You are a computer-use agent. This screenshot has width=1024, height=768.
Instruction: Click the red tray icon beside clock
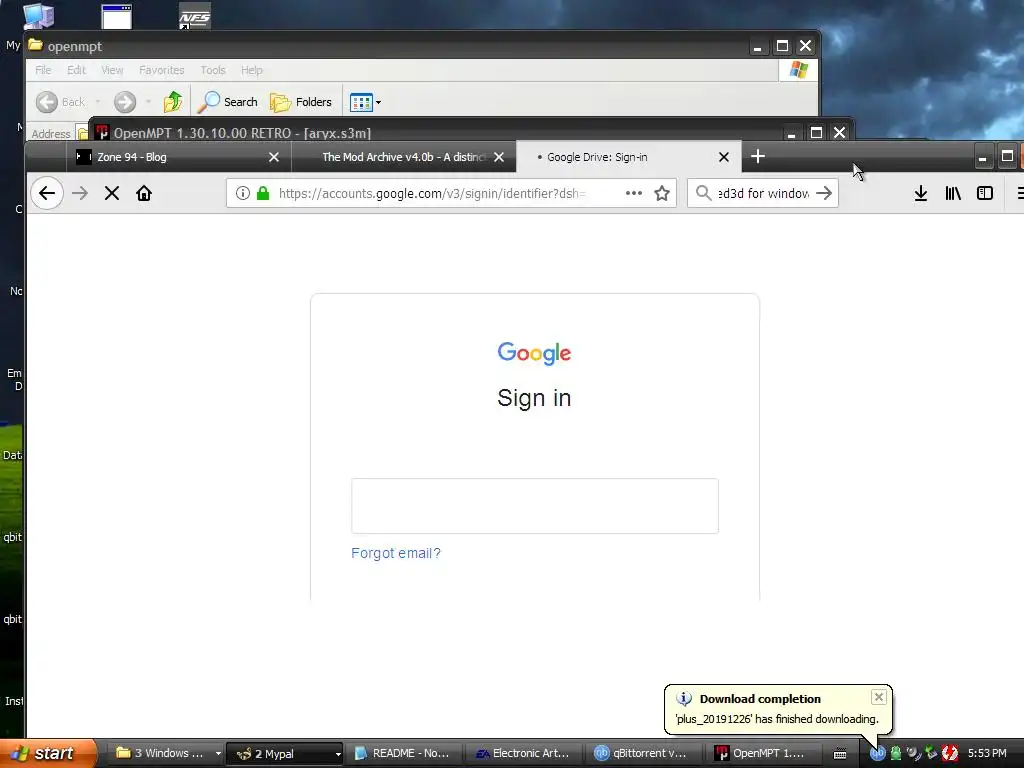(x=950, y=753)
